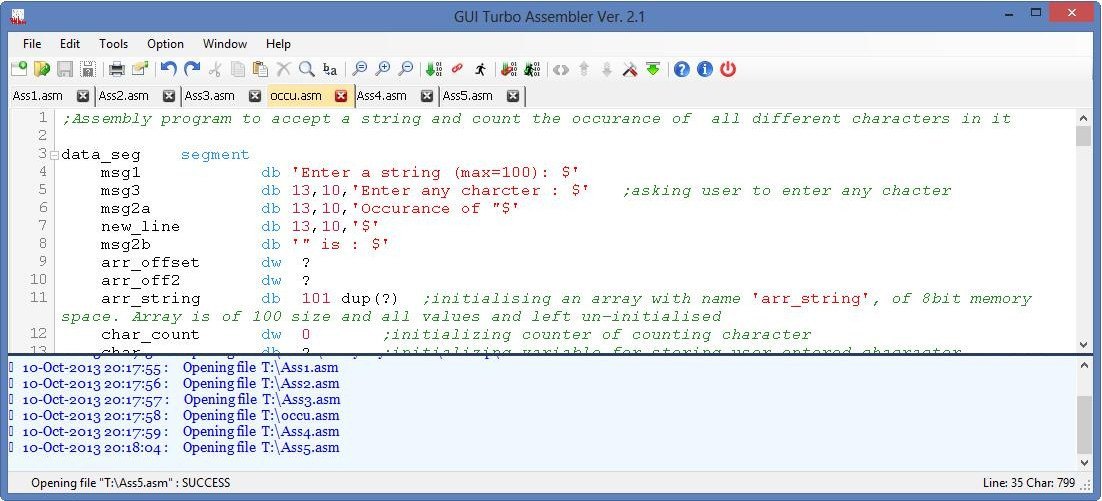
Task: Close the Ass2.asm tab
Action: pyautogui.click(x=169, y=96)
